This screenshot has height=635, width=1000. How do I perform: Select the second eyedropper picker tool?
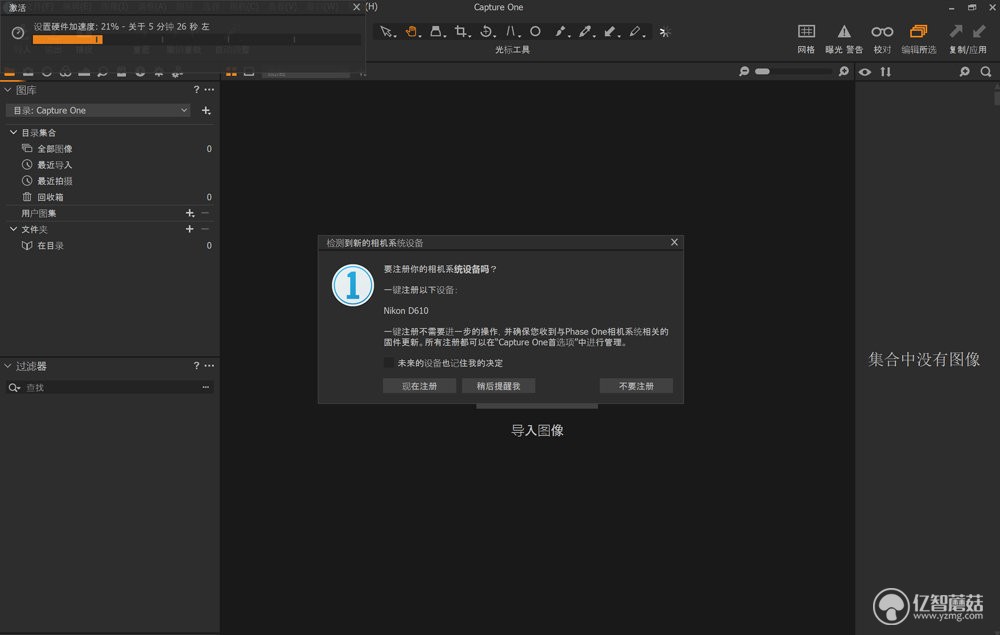coord(585,31)
